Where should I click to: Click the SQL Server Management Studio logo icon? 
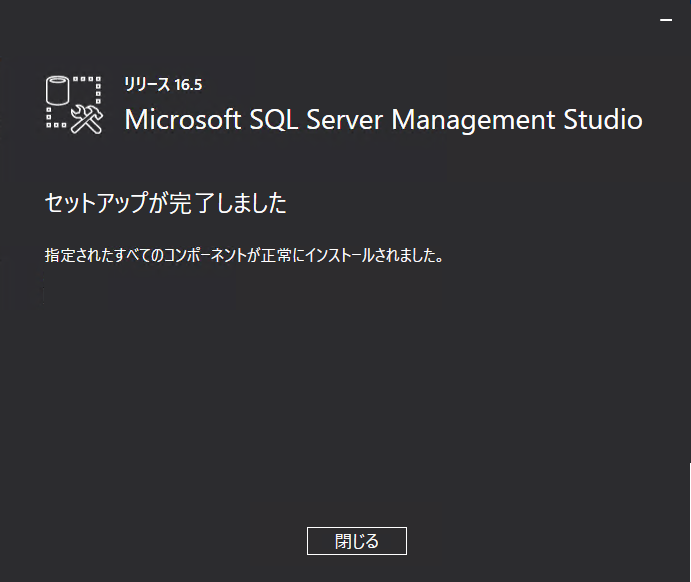coord(74,105)
